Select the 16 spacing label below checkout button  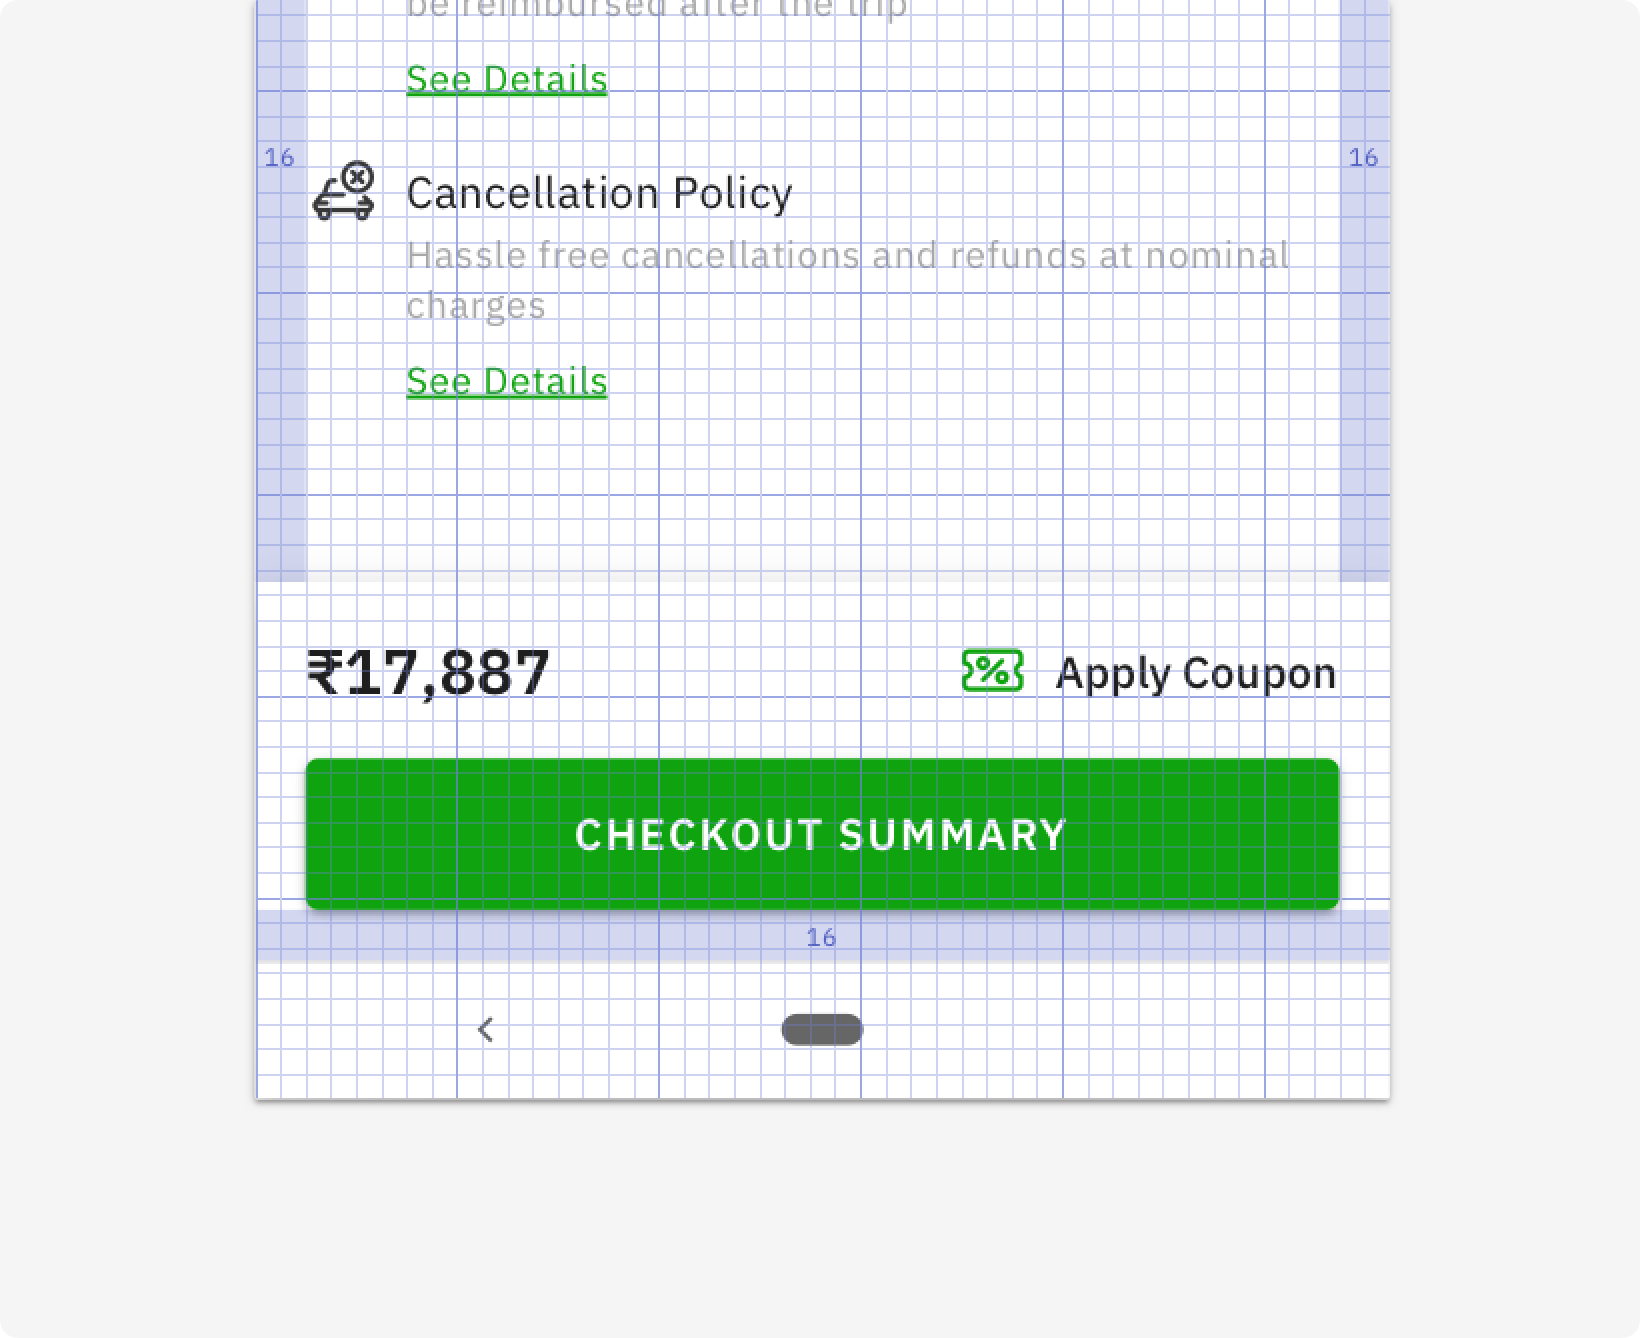[x=821, y=937]
